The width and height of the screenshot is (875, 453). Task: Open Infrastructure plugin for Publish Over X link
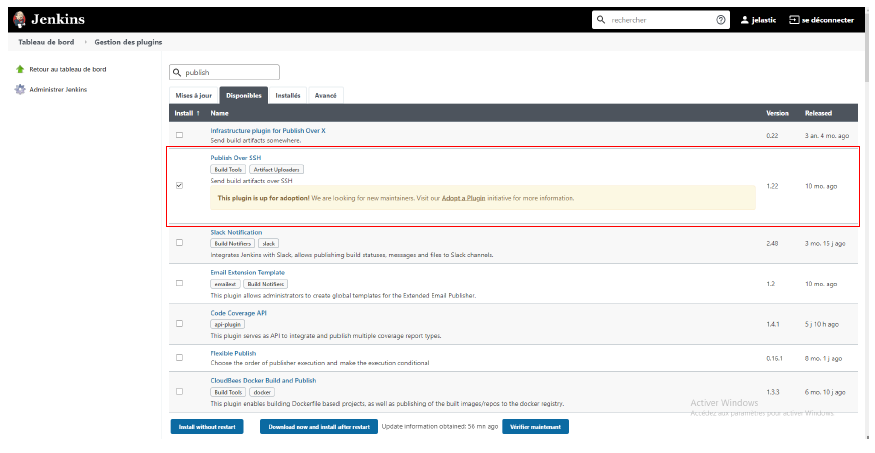268,131
